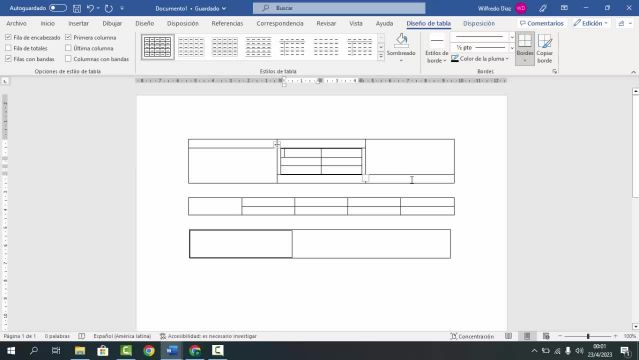Open the Edición mode dropdown
Image resolution: width=639 pixels, height=360 pixels.
591,24
